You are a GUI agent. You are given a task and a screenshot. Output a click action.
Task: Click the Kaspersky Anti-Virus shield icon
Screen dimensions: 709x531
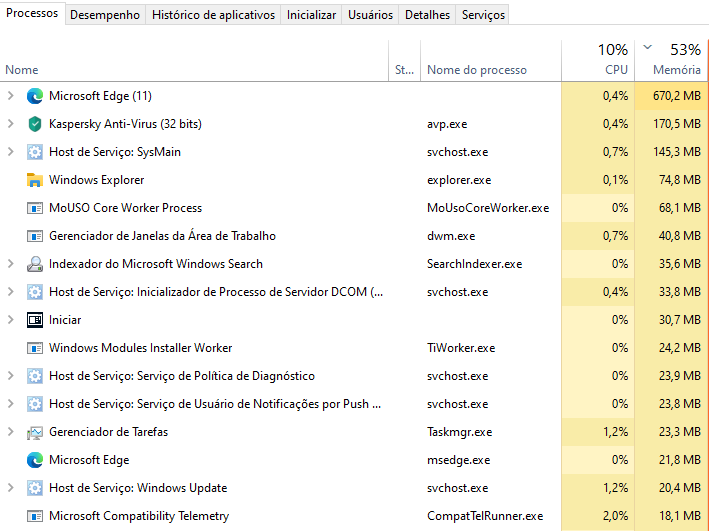coord(35,124)
